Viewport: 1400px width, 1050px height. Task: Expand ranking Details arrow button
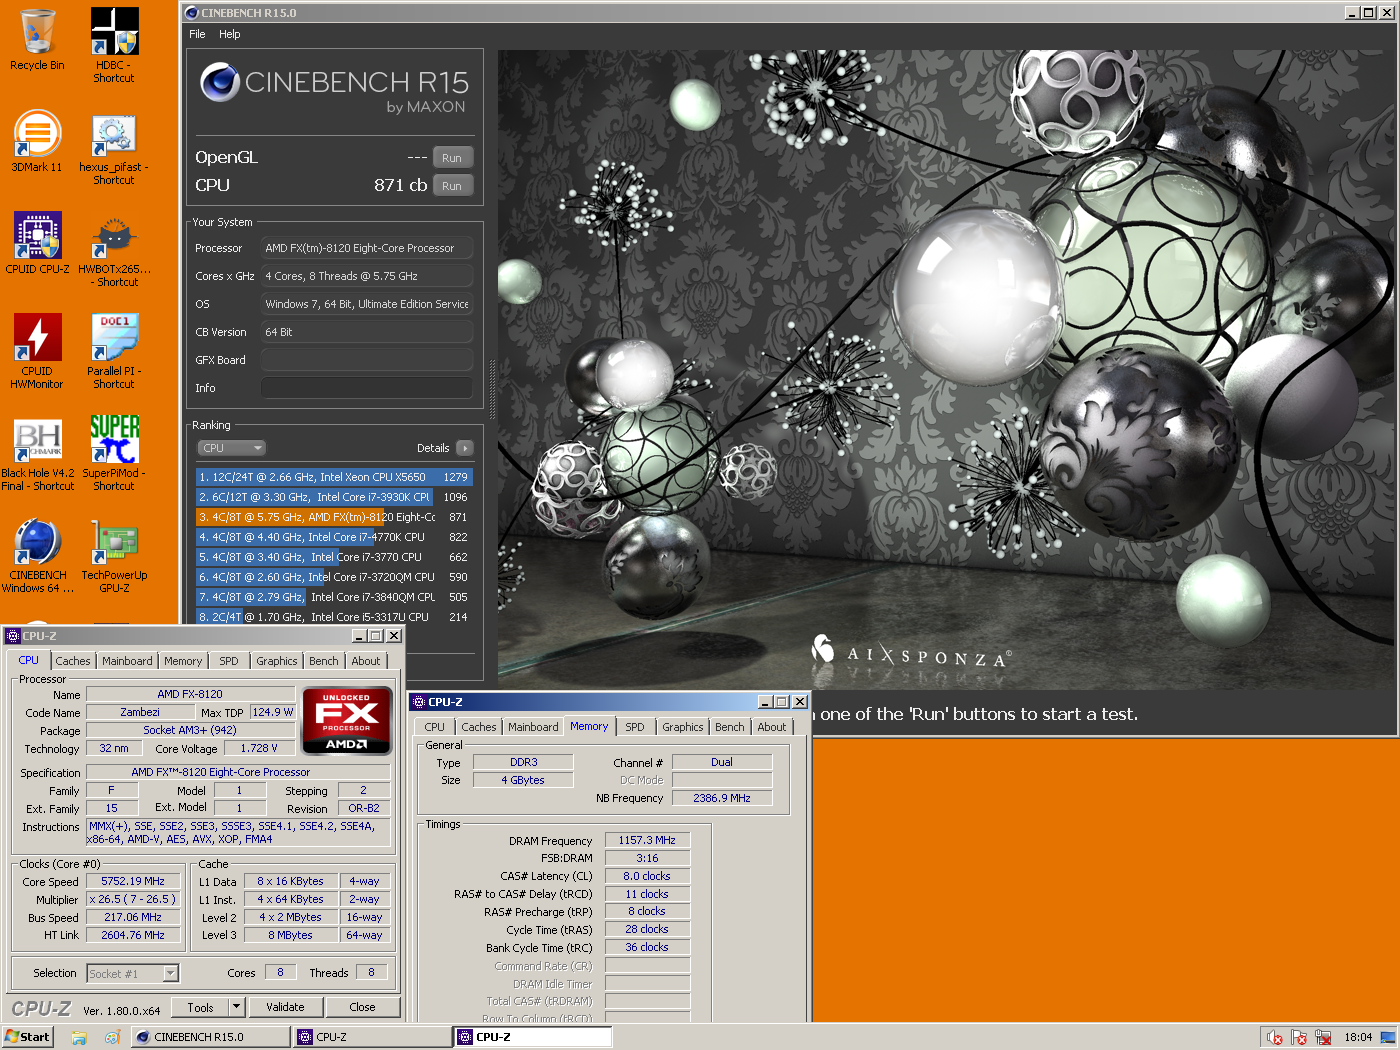(464, 448)
